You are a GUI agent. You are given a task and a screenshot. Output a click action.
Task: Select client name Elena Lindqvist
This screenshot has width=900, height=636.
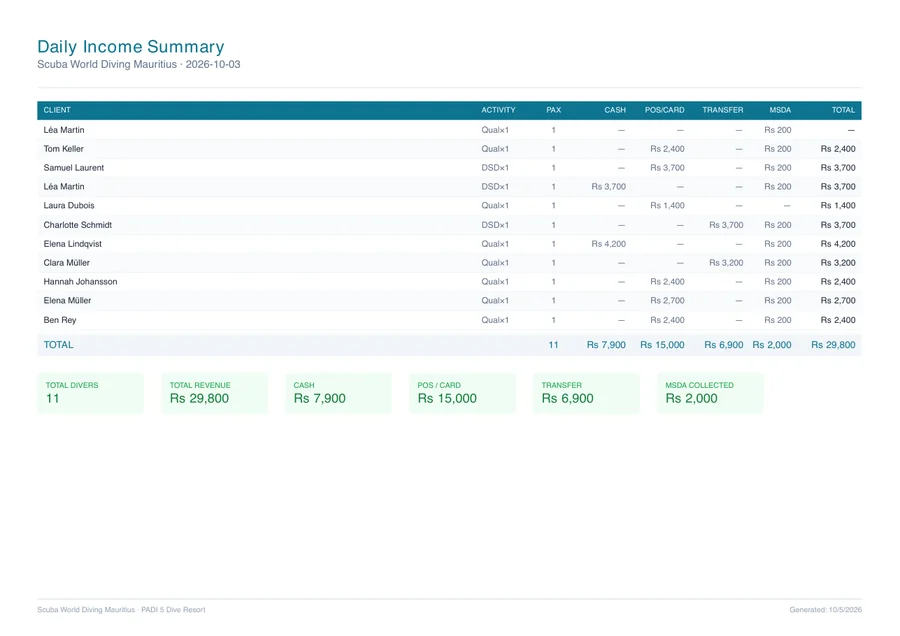pyautogui.click(x=72, y=243)
